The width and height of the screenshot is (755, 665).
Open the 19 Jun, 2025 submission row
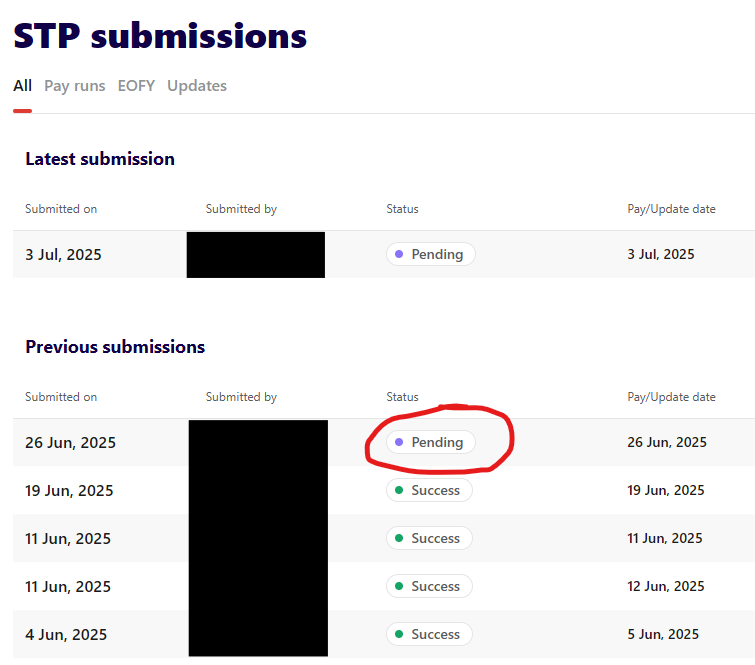tap(384, 490)
